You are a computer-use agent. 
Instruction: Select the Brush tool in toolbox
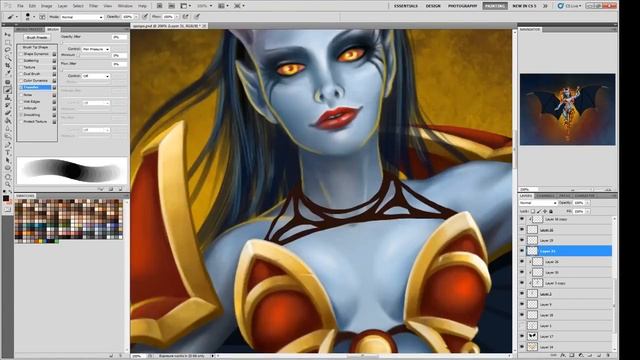(x=7, y=90)
